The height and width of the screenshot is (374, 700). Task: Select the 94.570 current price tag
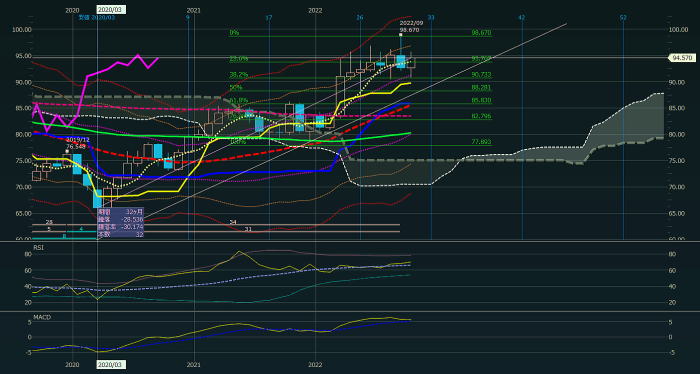(683, 58)
